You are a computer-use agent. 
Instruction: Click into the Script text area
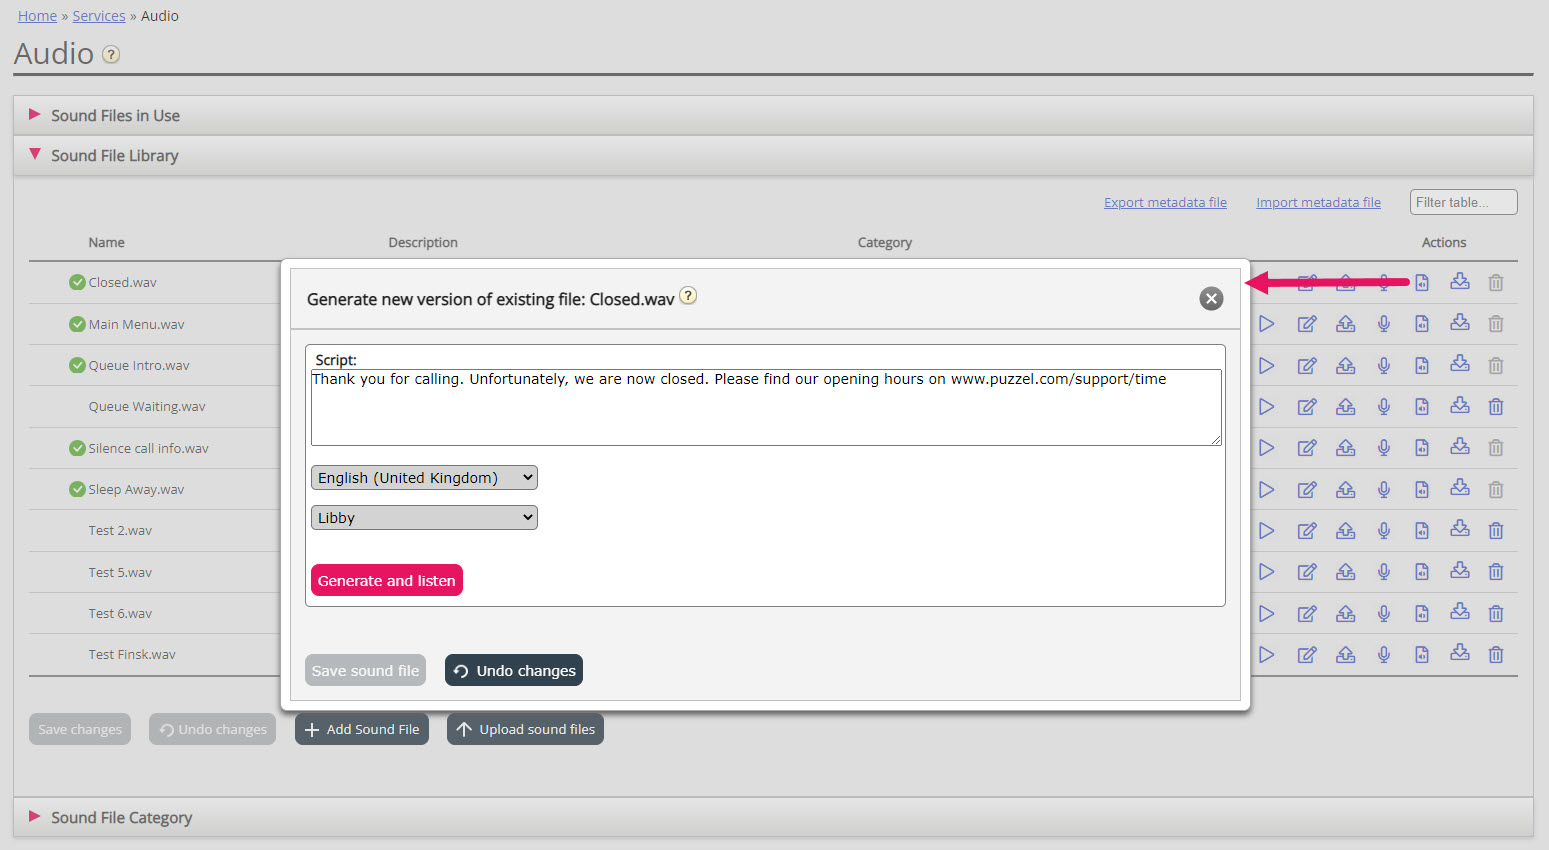[765, 408]
